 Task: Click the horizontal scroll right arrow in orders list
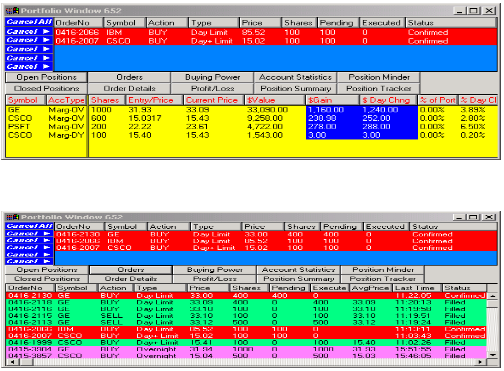(x=480, y=362)
